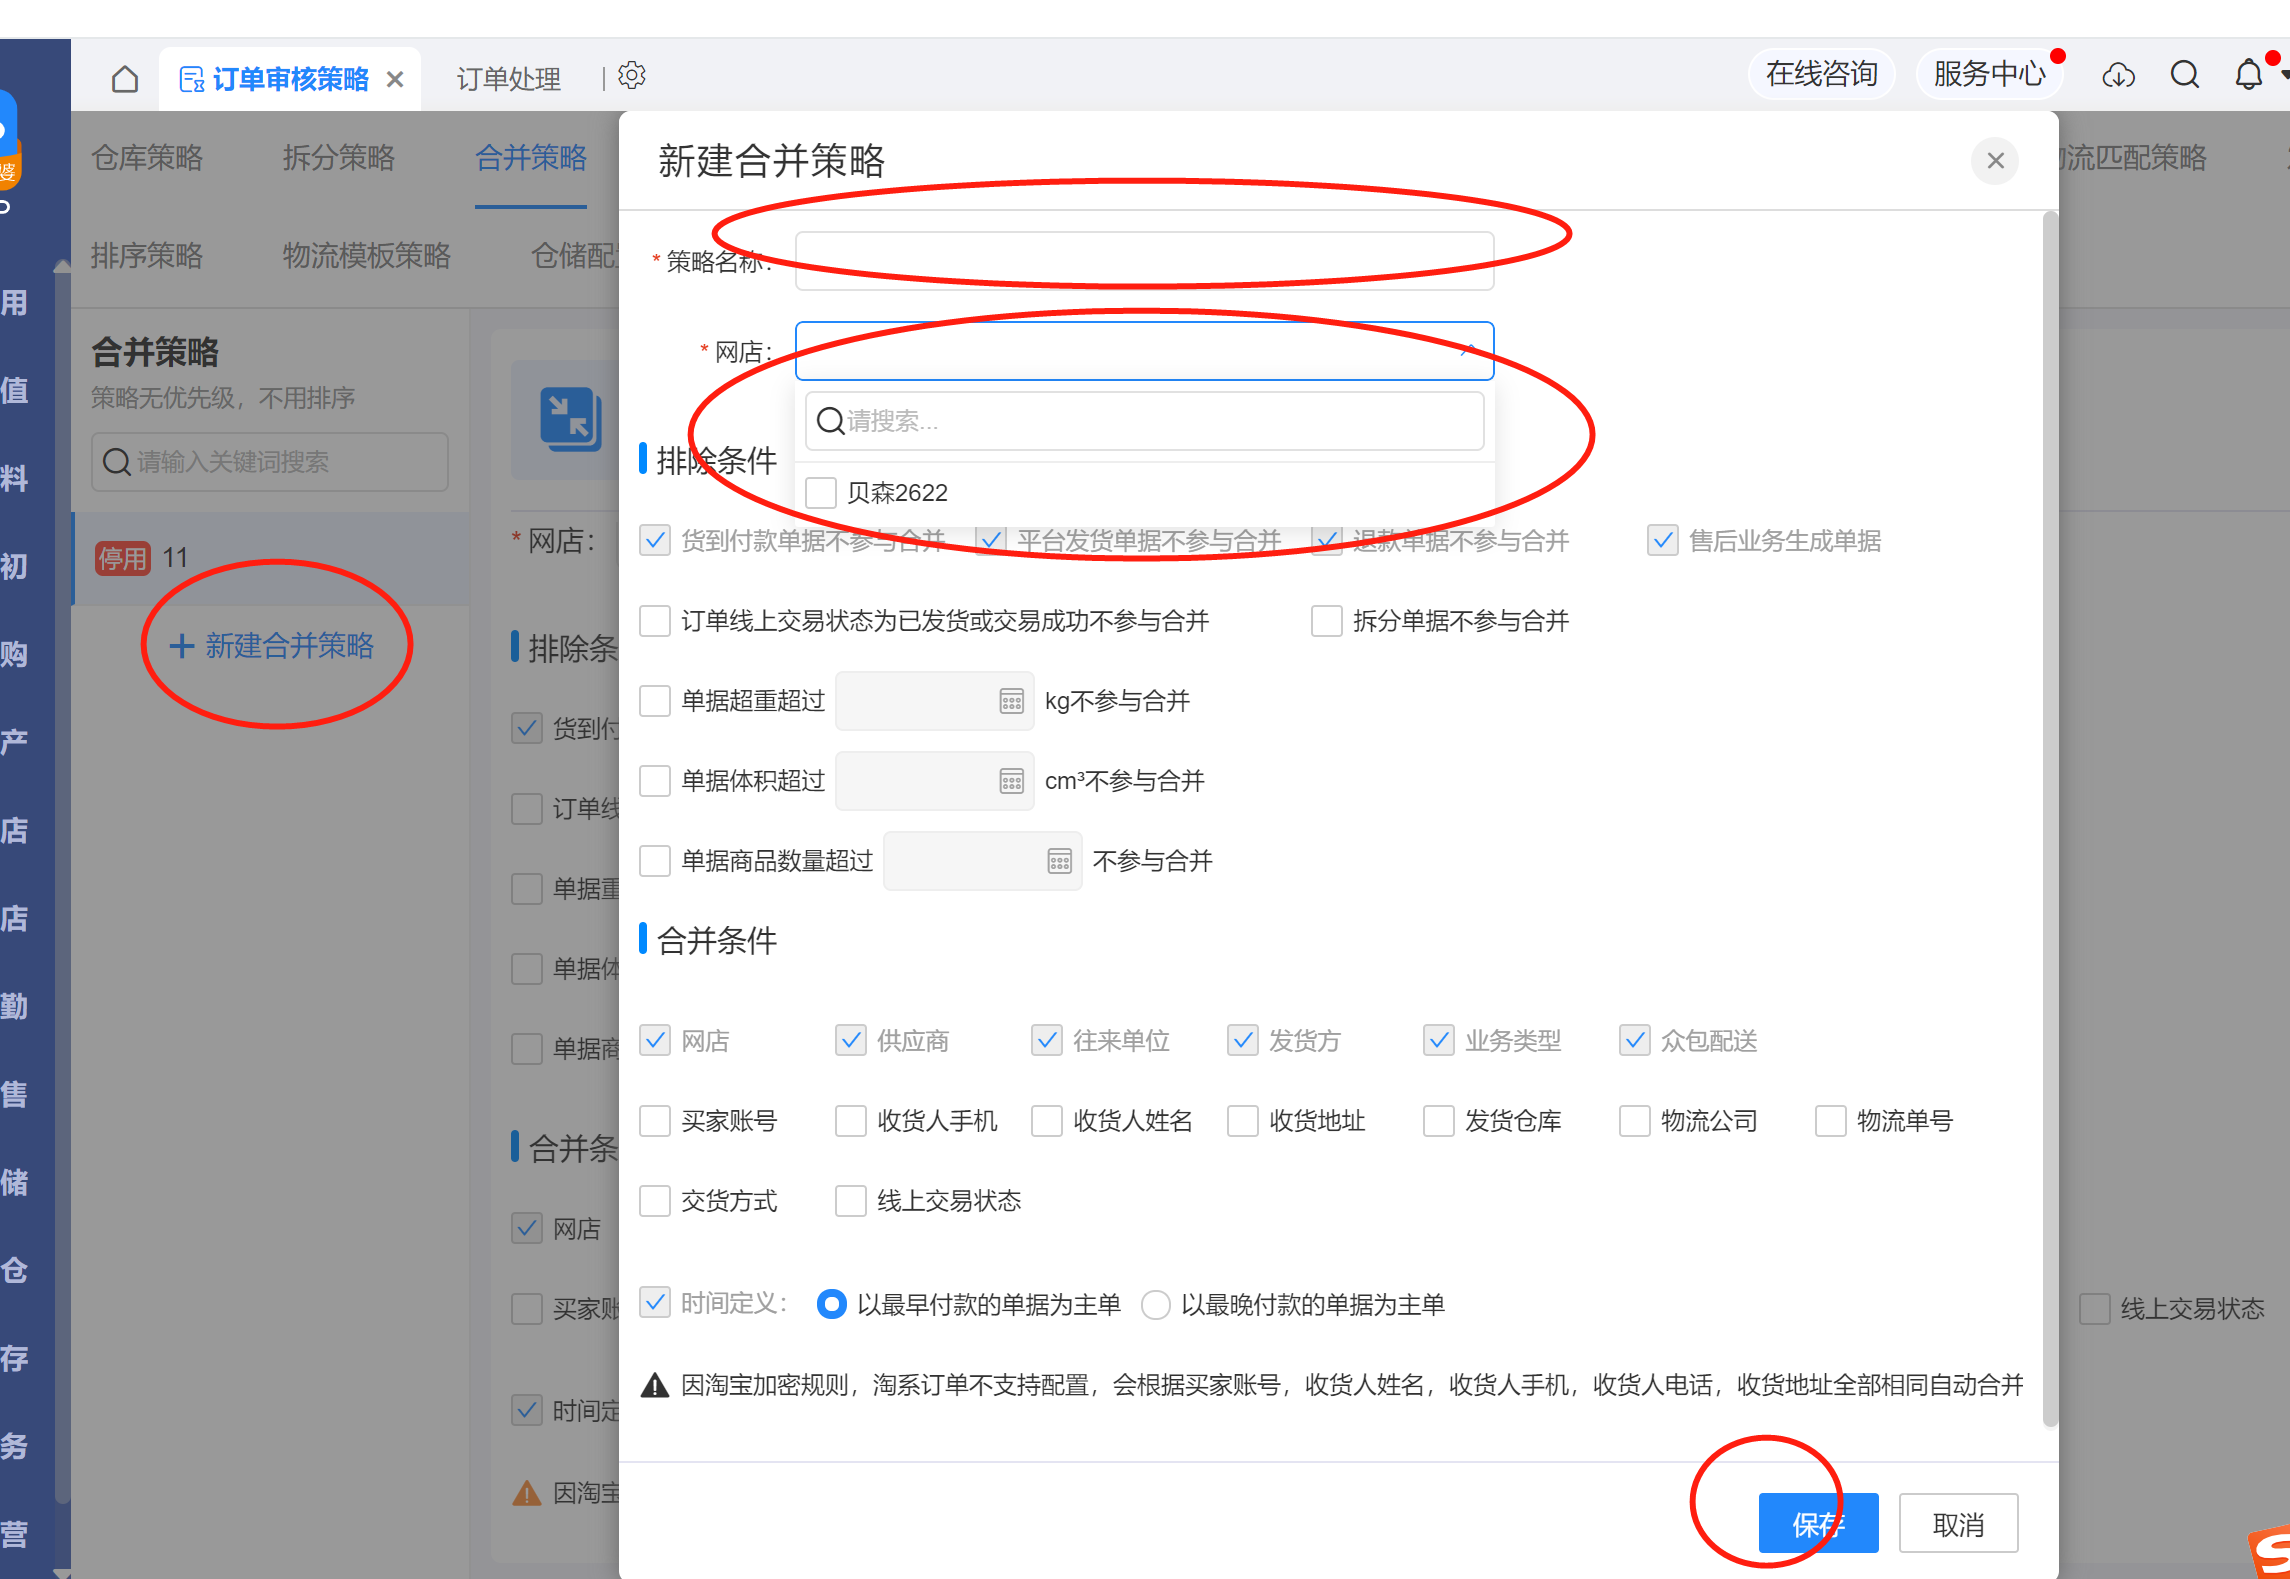Click 在线咨询 button
This screenshot has width=2290, height=1579.
(x=1822, y=74)
